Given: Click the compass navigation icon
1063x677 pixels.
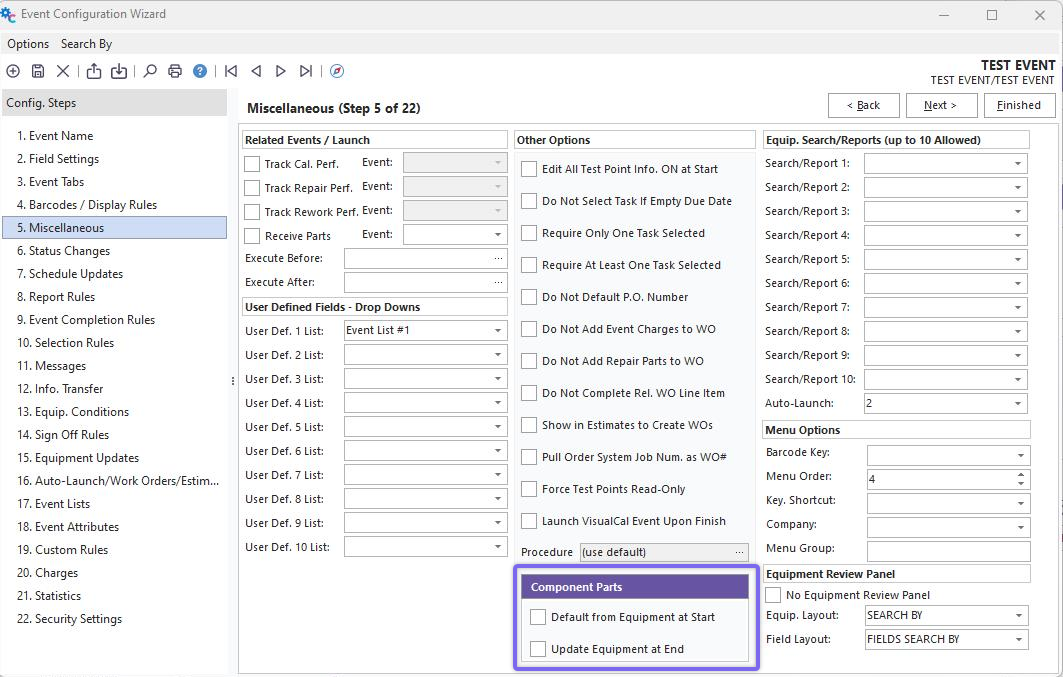Looking at the screenshot, I should click(337, 71).
